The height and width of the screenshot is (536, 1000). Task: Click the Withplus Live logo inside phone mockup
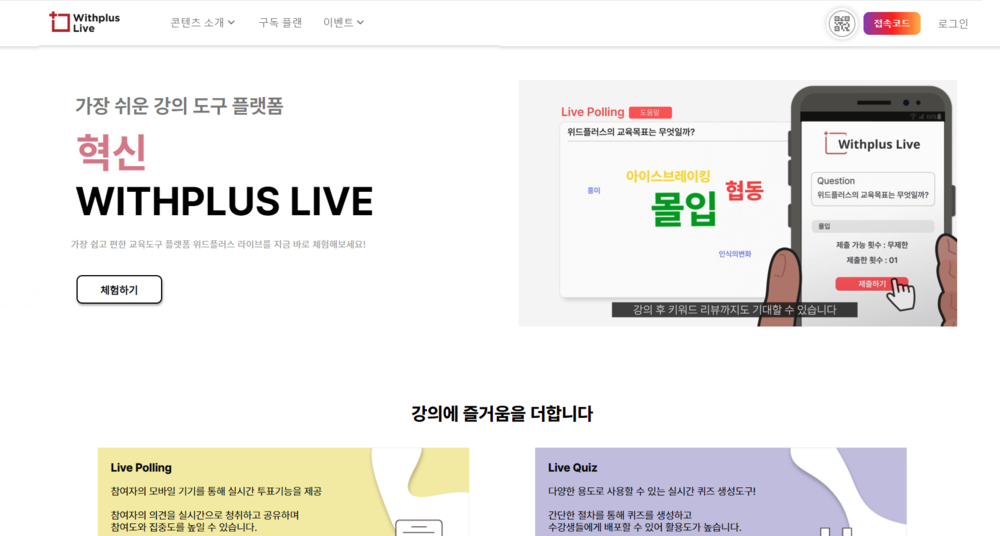[872, 144]
